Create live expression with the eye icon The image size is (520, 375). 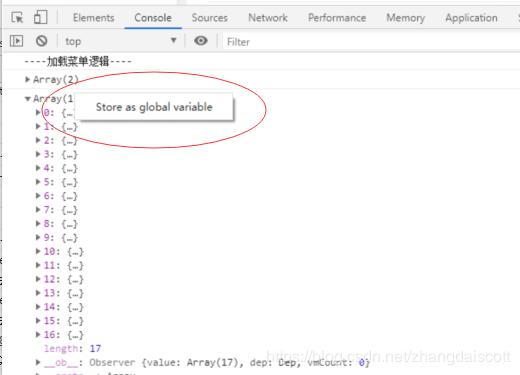pos(201,41)
